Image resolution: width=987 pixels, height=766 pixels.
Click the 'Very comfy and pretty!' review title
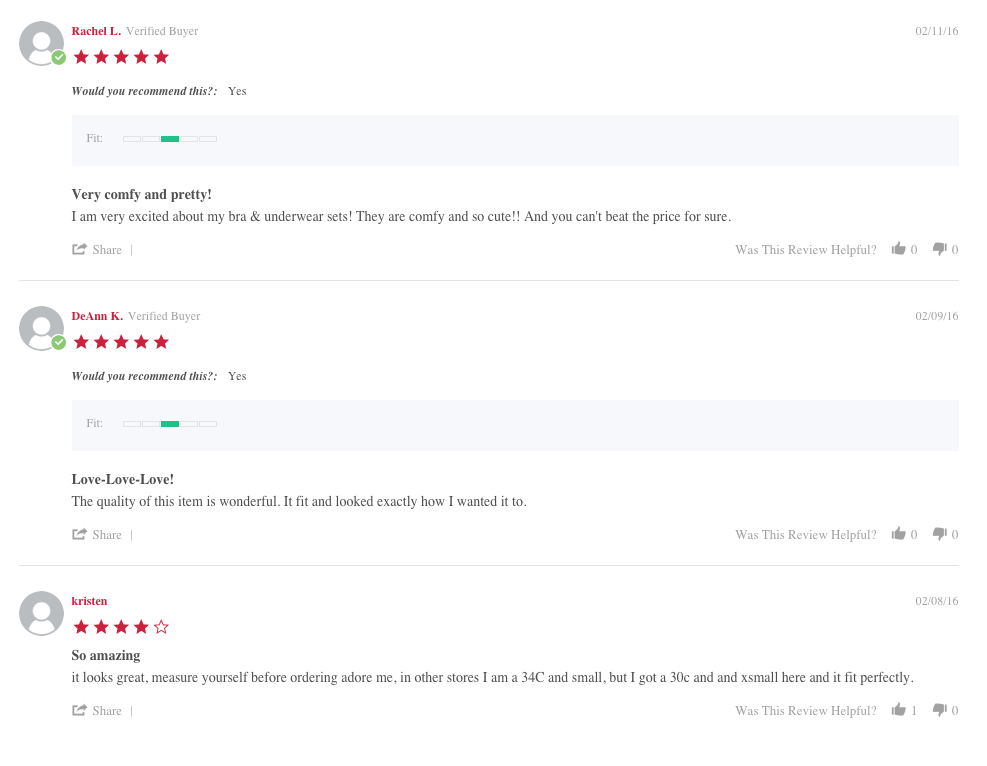point(141,194)
